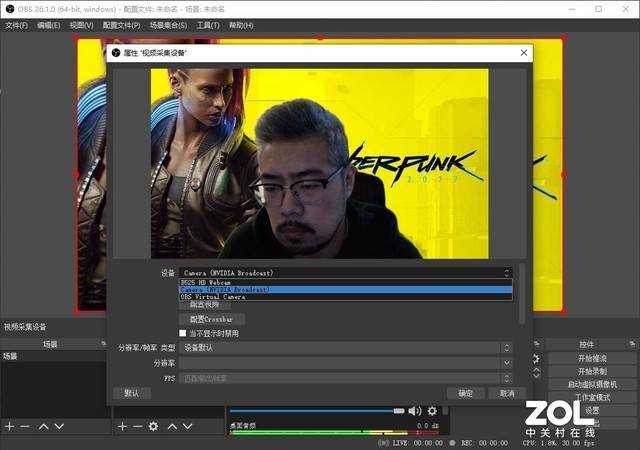The height and width of the screenshot is (450, 640).
Task: Open the 工具(T) menu
Action: pyautogui.click(x=208, y=25)
